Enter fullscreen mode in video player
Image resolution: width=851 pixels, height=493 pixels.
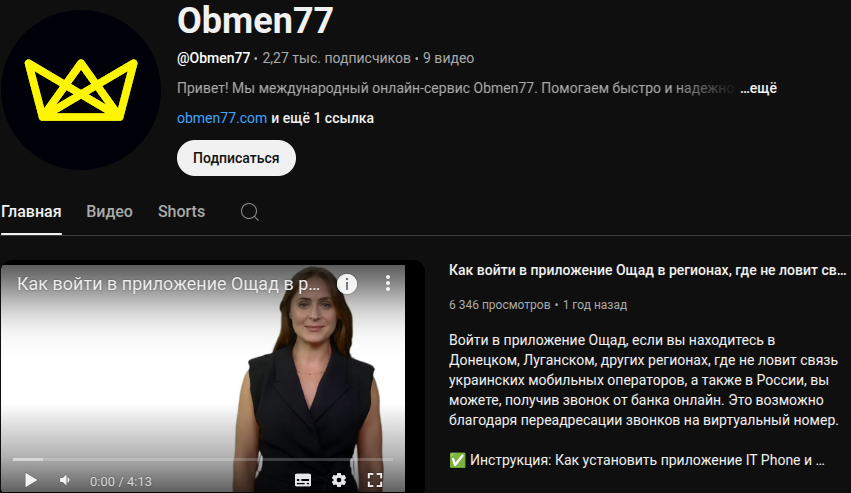375,481
